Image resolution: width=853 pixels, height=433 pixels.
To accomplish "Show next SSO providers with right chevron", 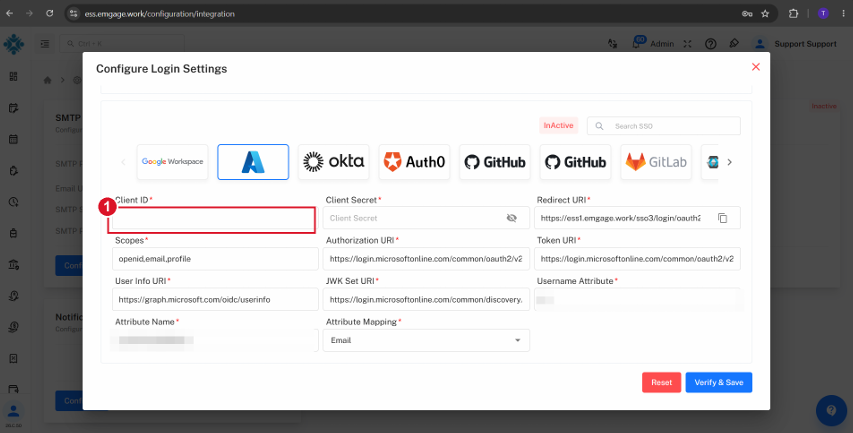I will (730, 162).
